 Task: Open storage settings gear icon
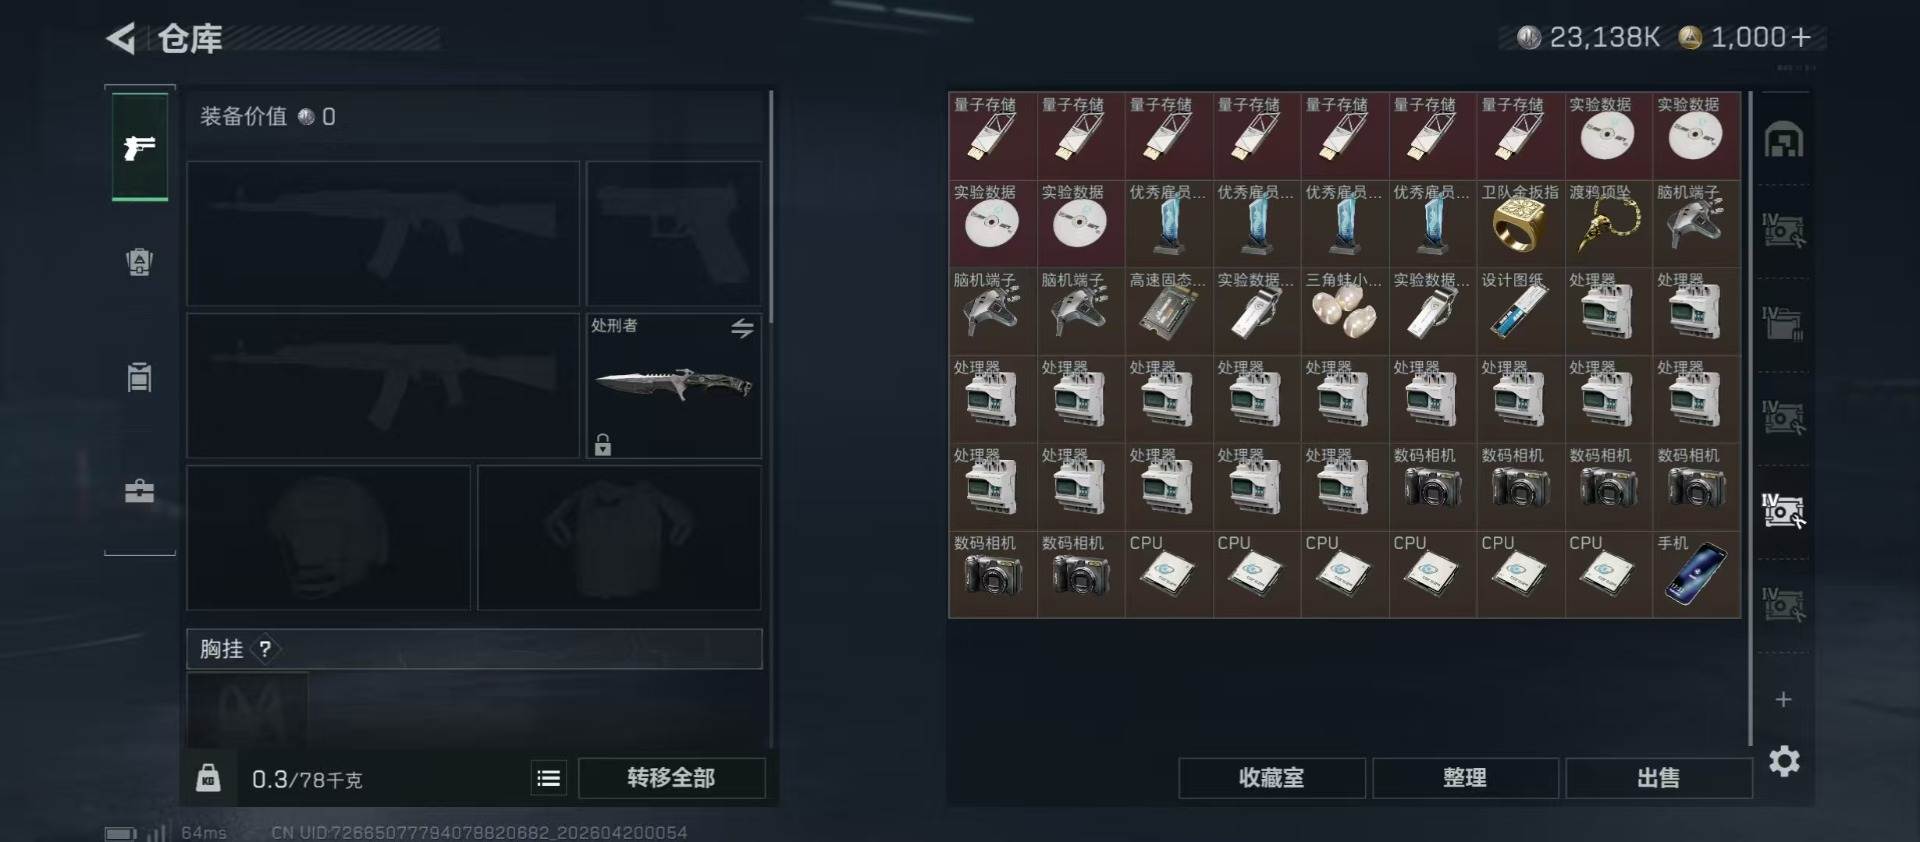coord(1784,762)
